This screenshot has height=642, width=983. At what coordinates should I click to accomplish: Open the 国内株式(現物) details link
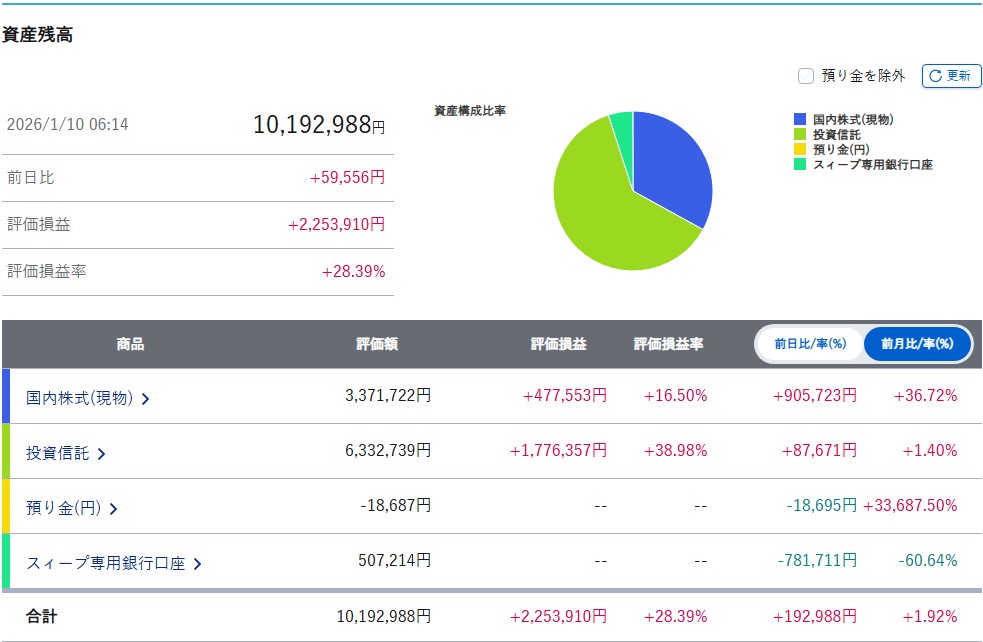point(80,397)
